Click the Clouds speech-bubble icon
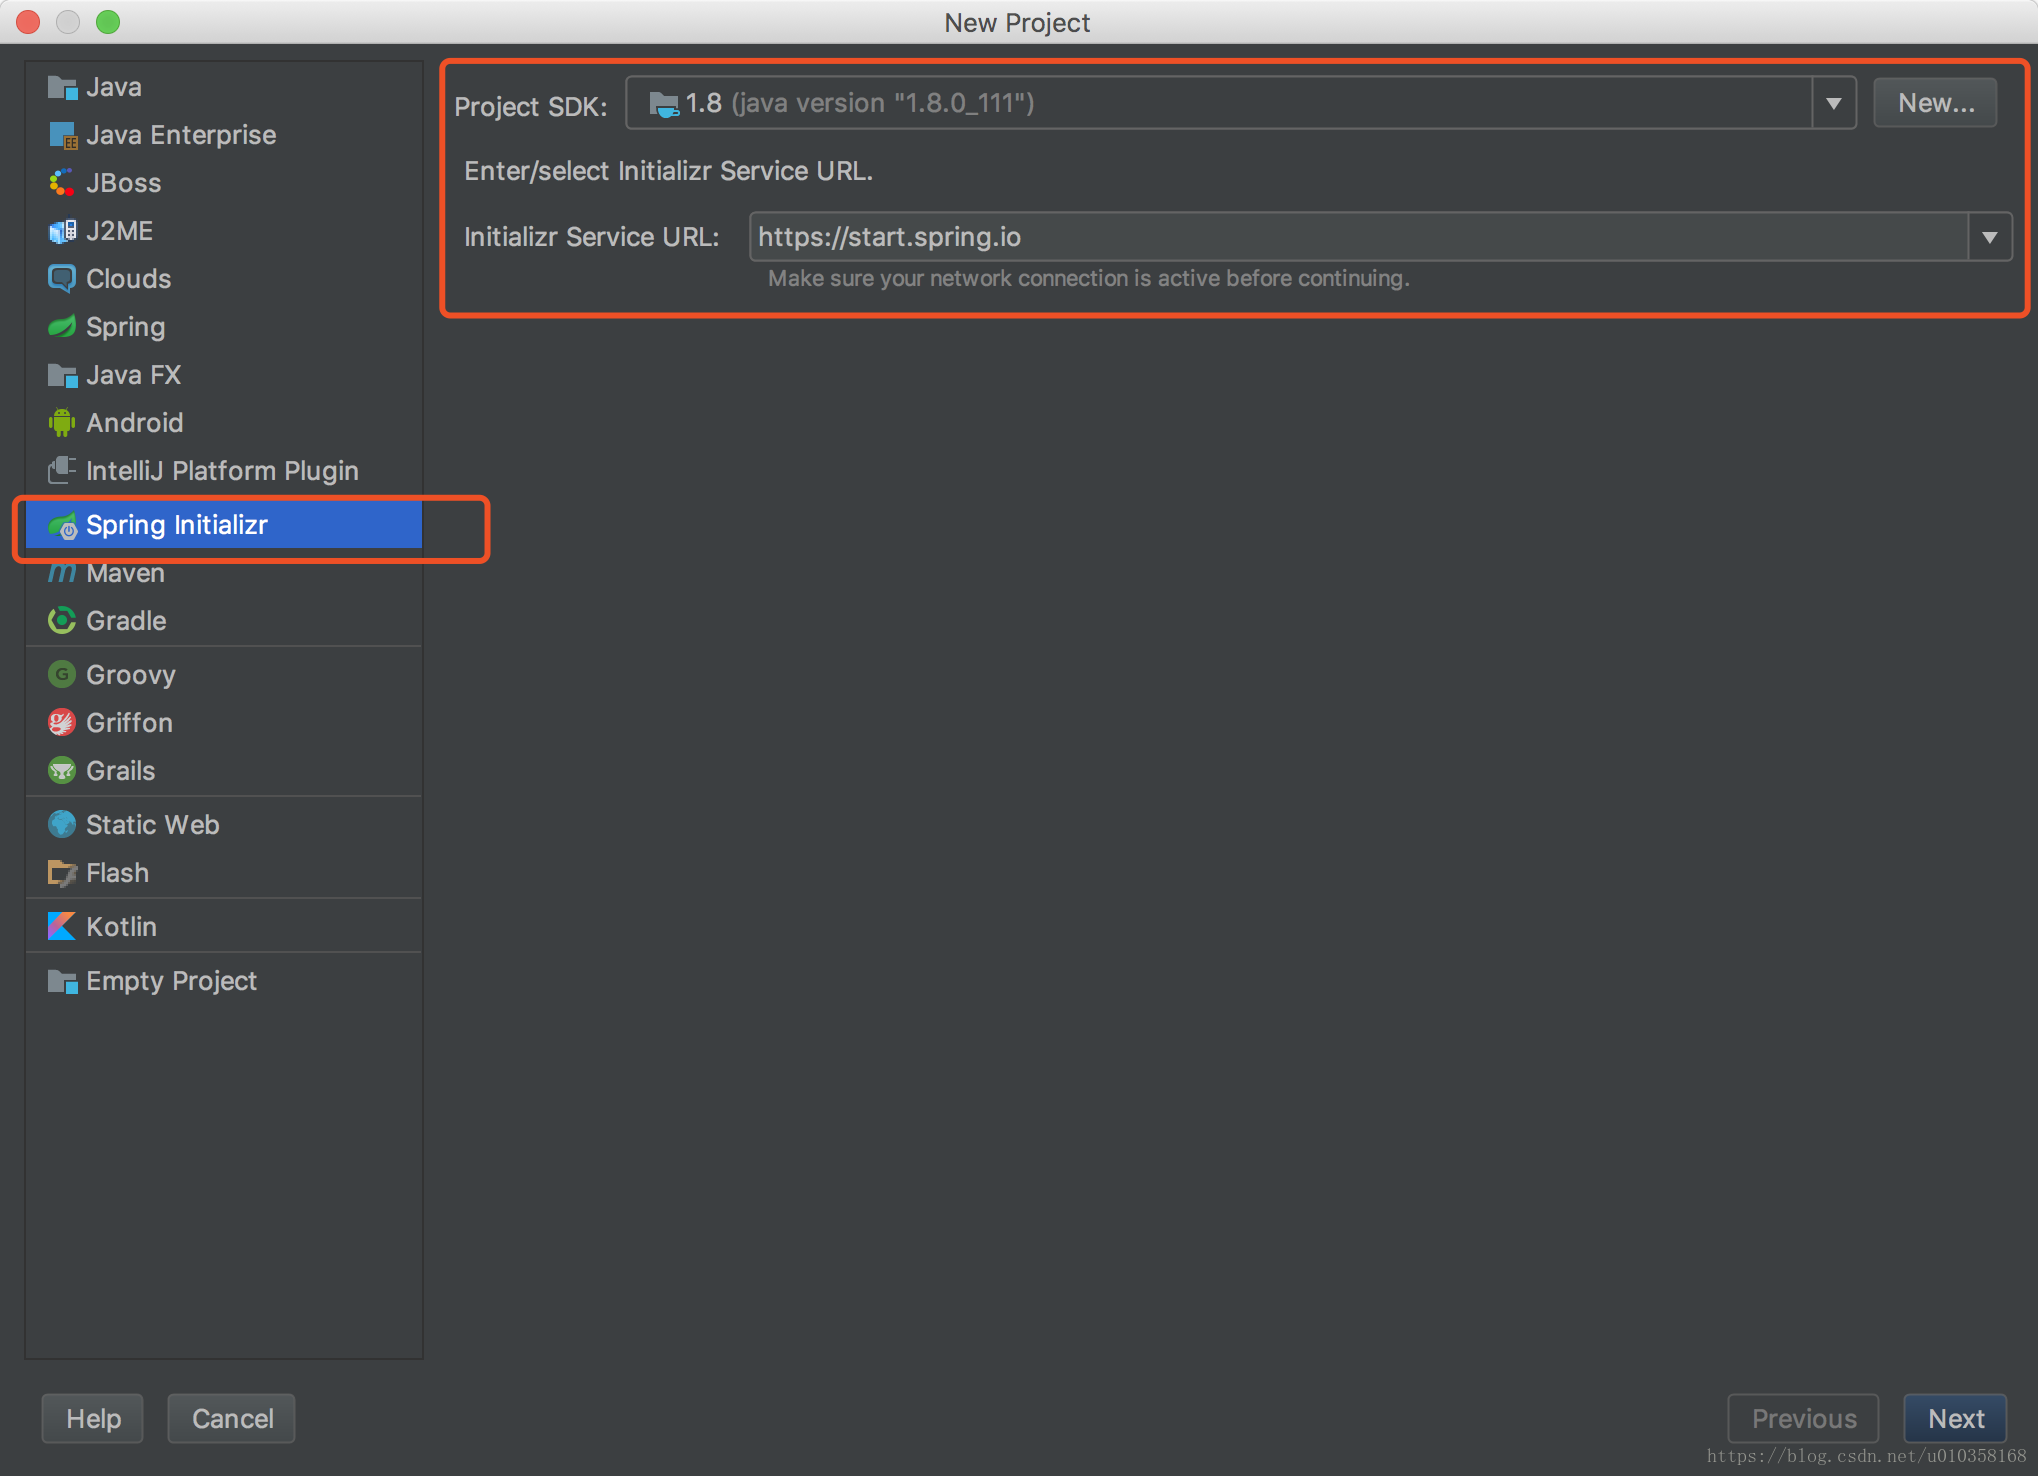 62,279
